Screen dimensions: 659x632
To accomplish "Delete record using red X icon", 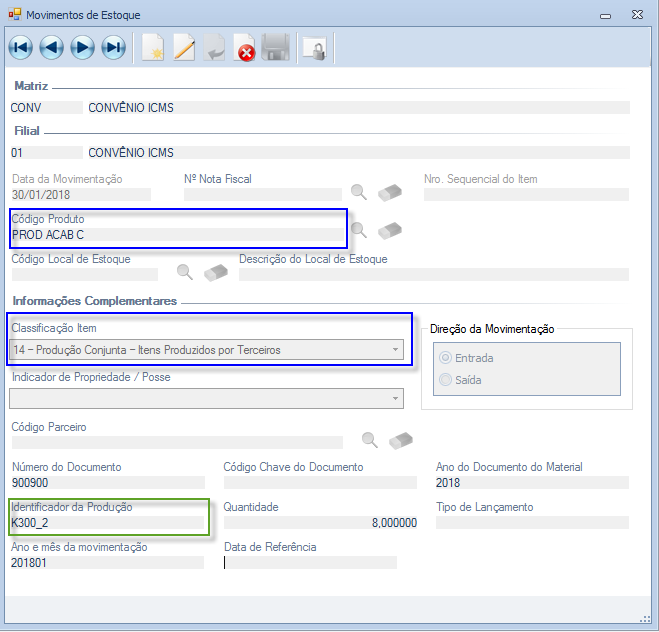I will 245,47.
